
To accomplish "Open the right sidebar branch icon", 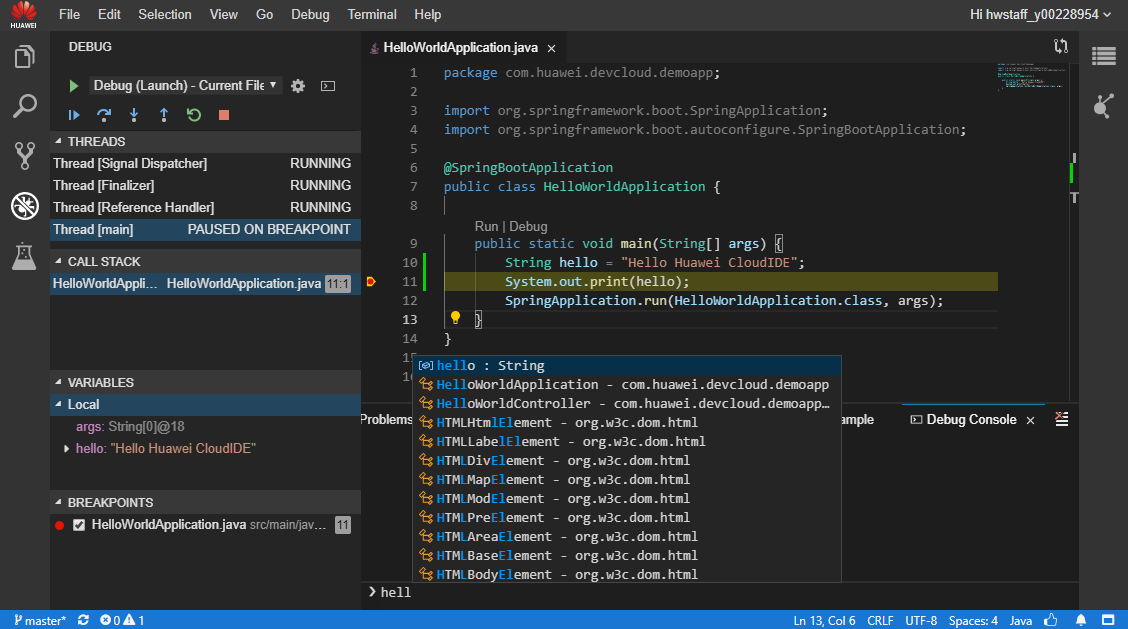I will (x=1104, y=107).
